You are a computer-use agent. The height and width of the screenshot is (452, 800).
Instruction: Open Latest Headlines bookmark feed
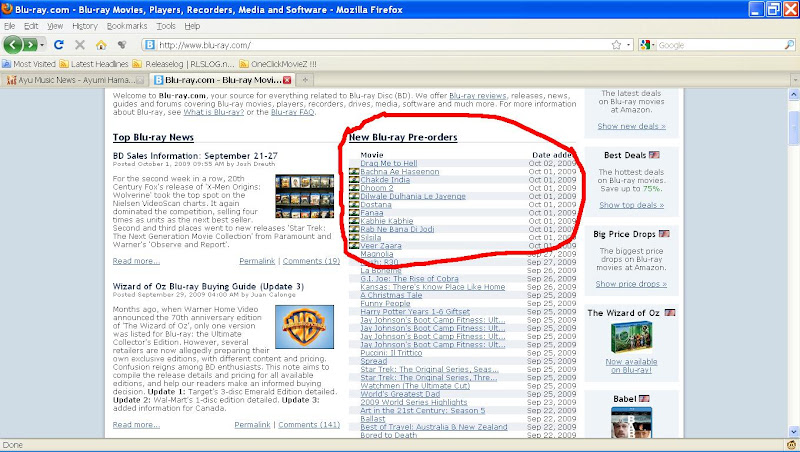[x=94, y=64]
